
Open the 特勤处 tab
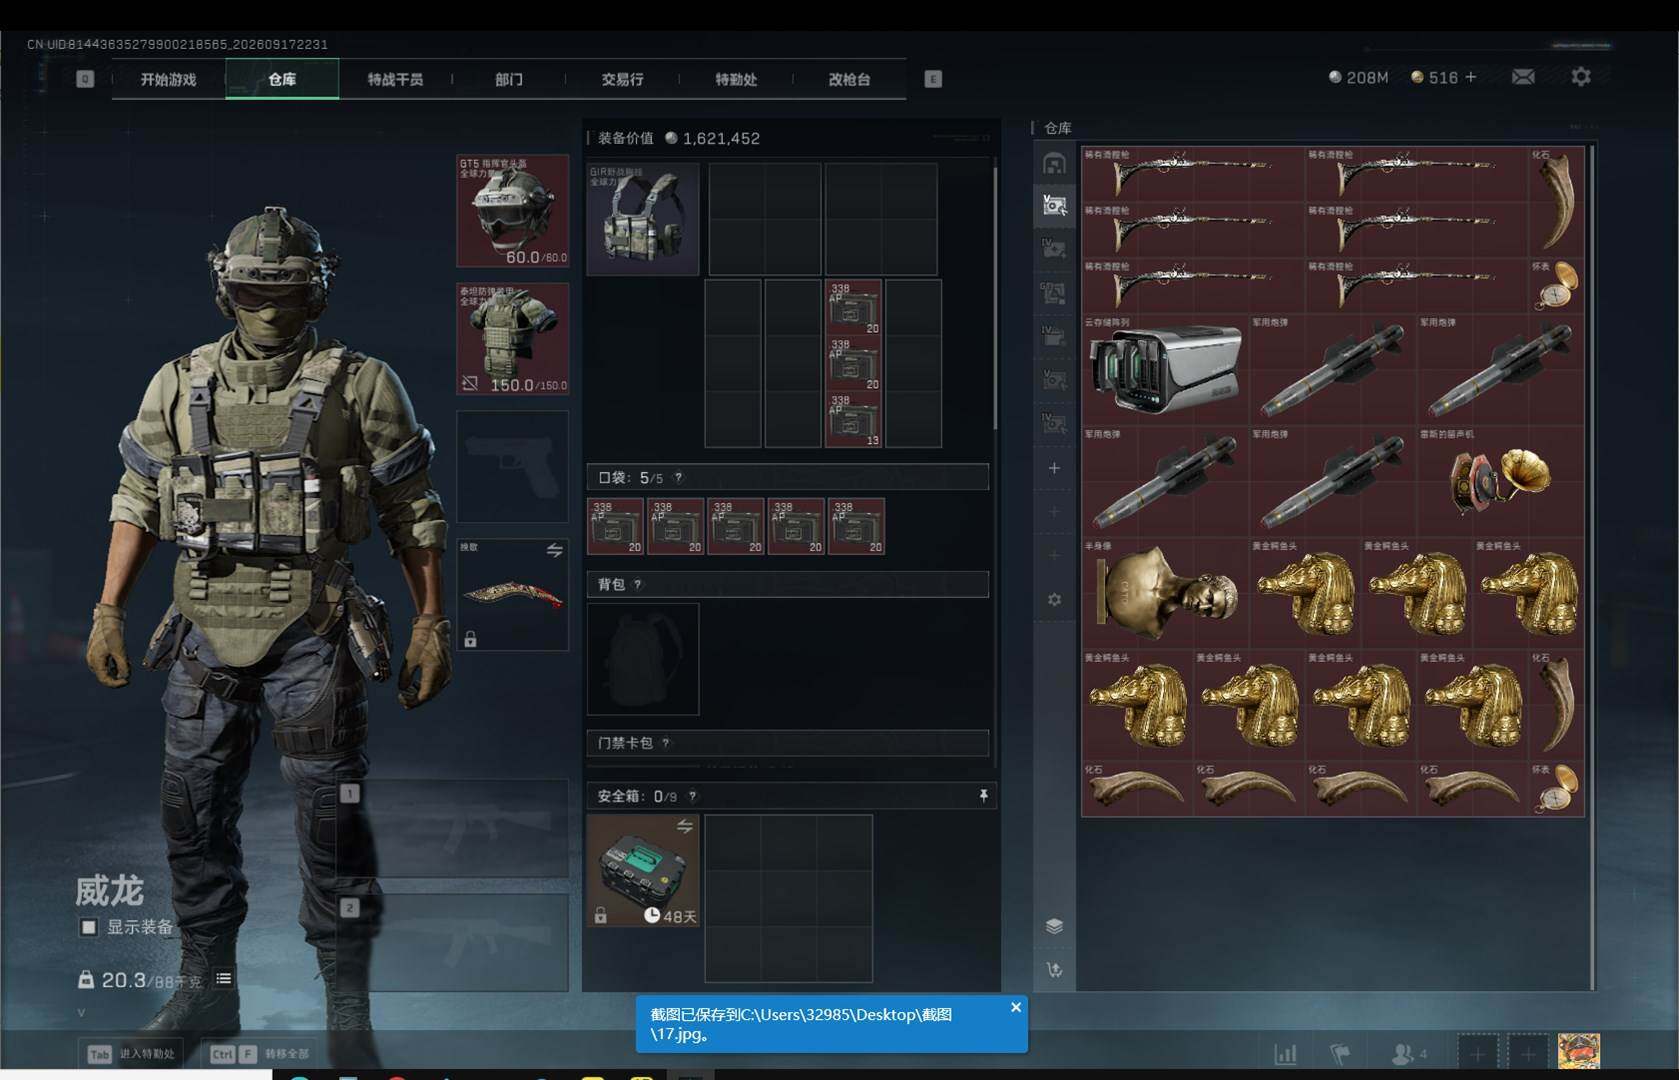[736, 79]
